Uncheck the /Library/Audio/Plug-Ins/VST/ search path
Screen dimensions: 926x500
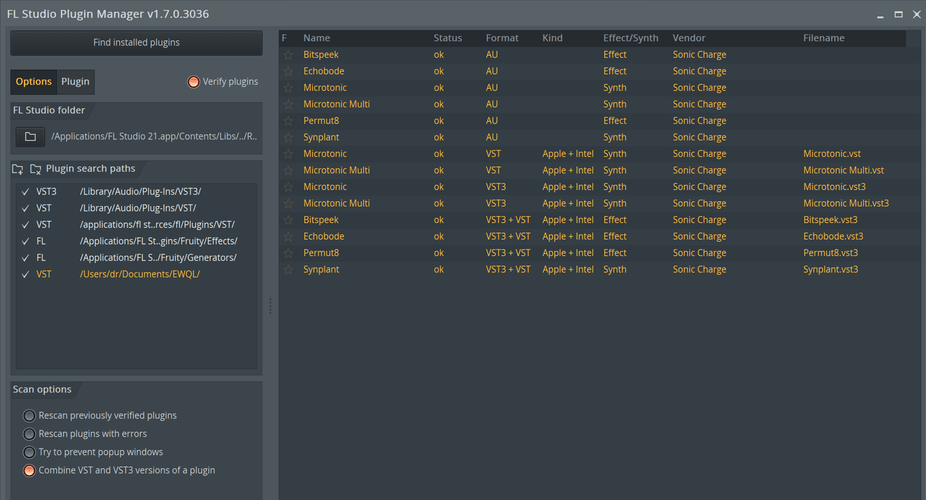pyautogui.click(x=25, y=208)
